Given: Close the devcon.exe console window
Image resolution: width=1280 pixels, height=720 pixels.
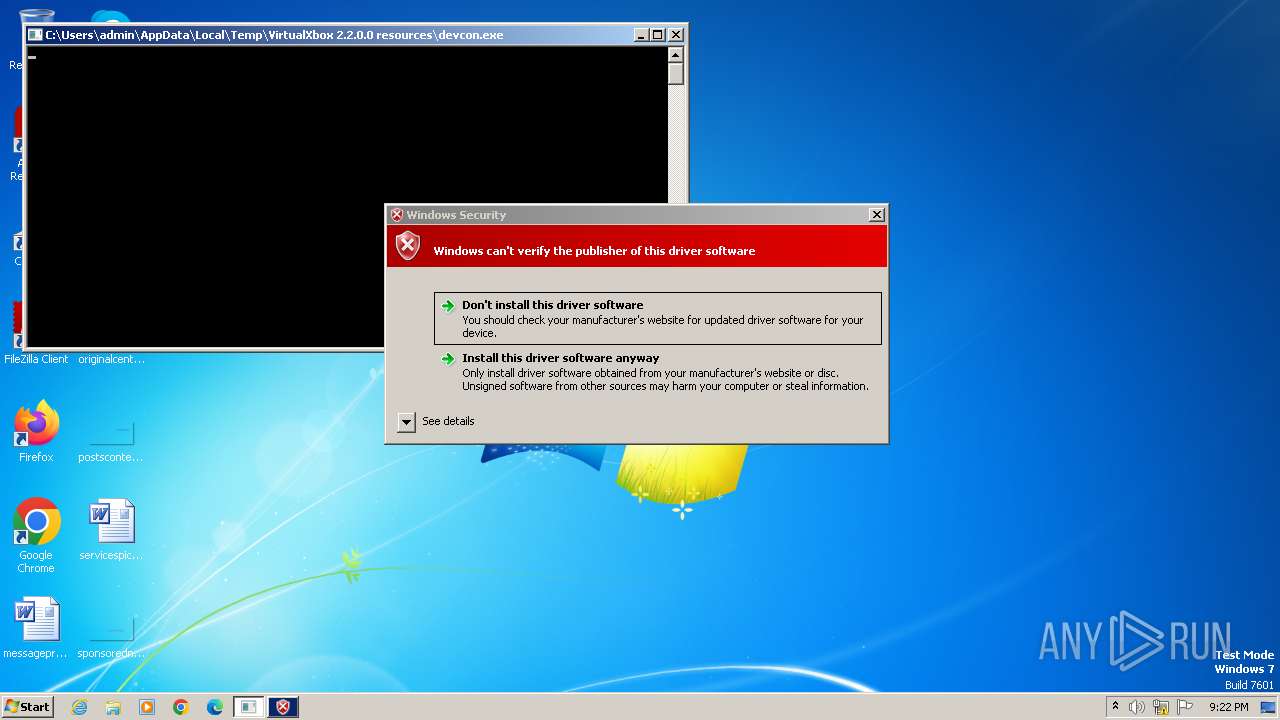Looking at the screenshot, I should coord(675,35).
